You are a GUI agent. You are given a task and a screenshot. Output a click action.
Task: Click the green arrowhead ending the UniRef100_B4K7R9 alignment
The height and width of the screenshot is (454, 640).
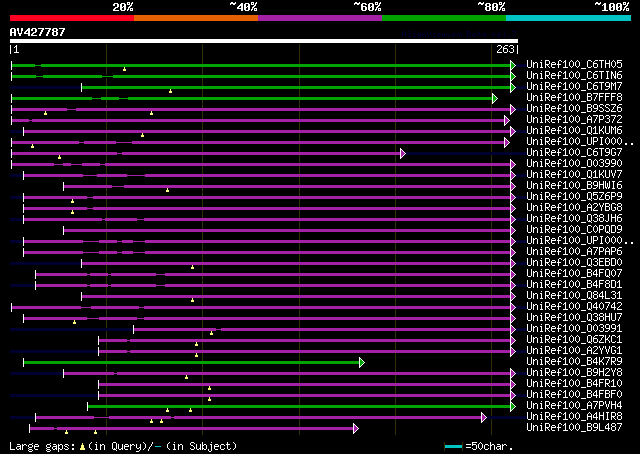[x=361, y=362]
